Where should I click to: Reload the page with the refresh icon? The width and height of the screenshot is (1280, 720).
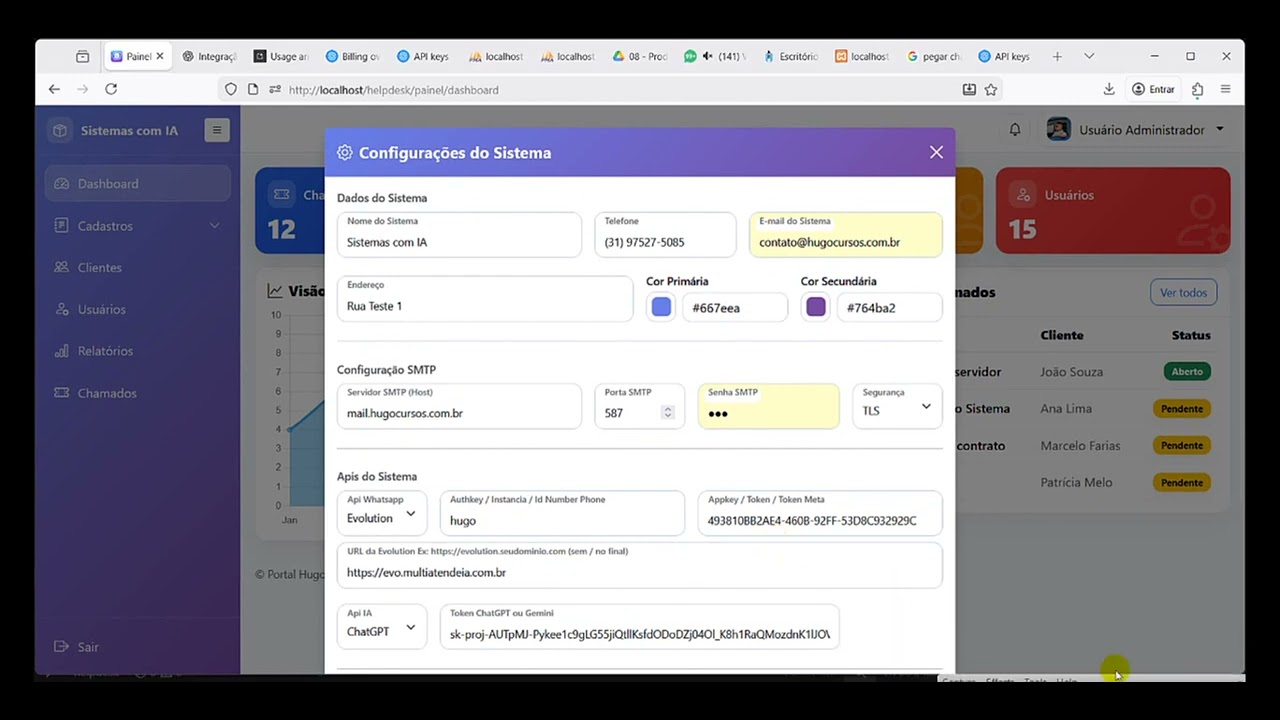click(x=111, y=89)
